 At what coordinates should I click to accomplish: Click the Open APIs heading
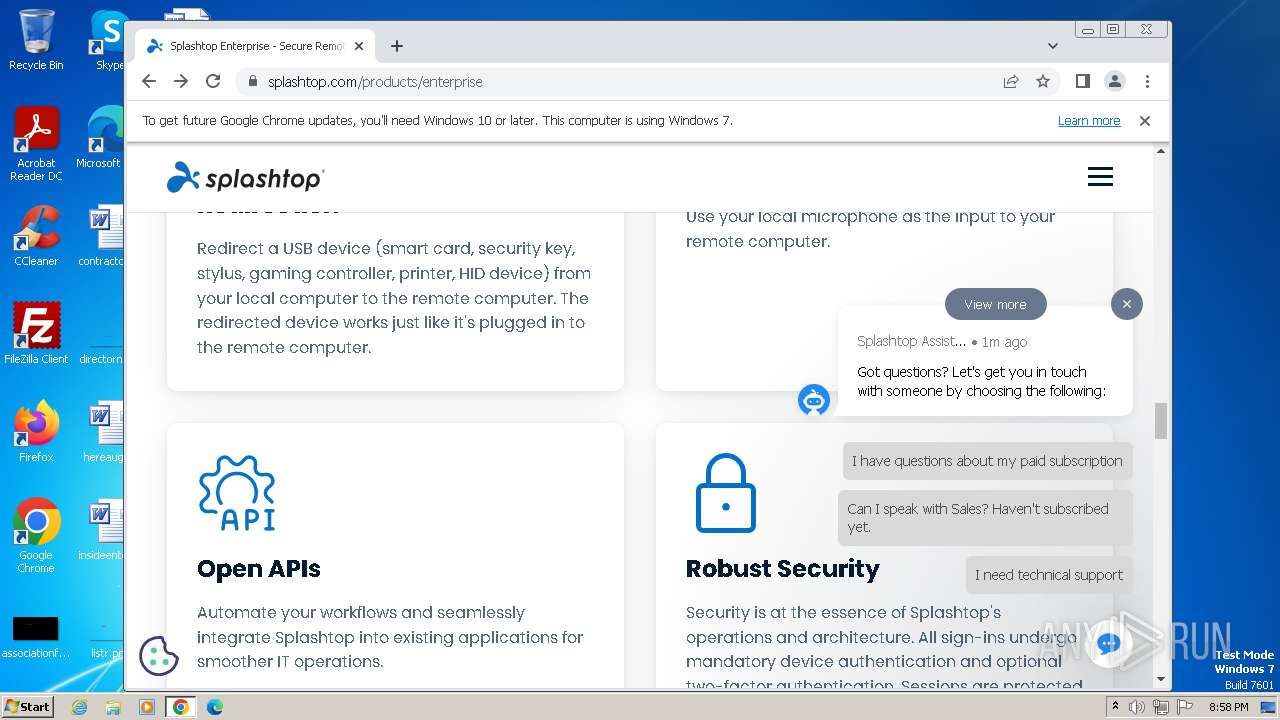coord(259,569)
